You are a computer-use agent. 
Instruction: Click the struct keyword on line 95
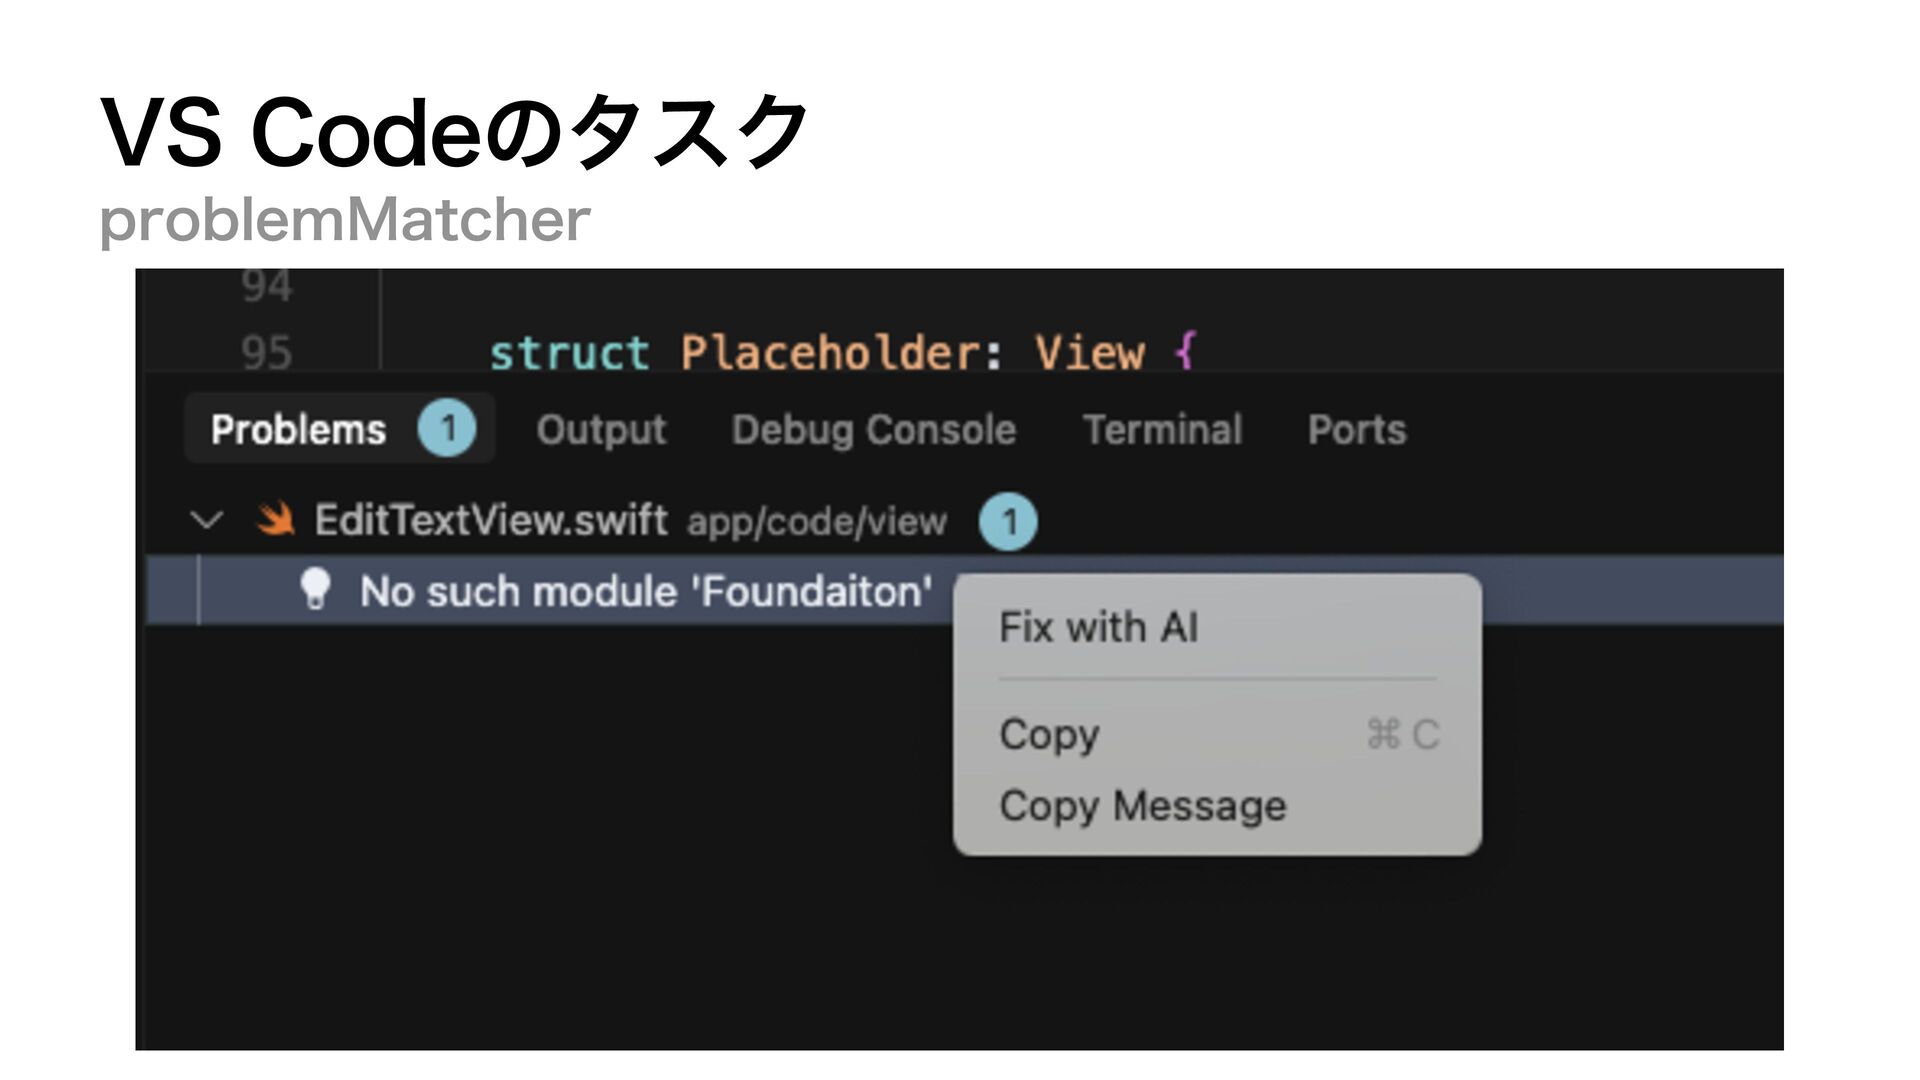click(x=569, y=353)
